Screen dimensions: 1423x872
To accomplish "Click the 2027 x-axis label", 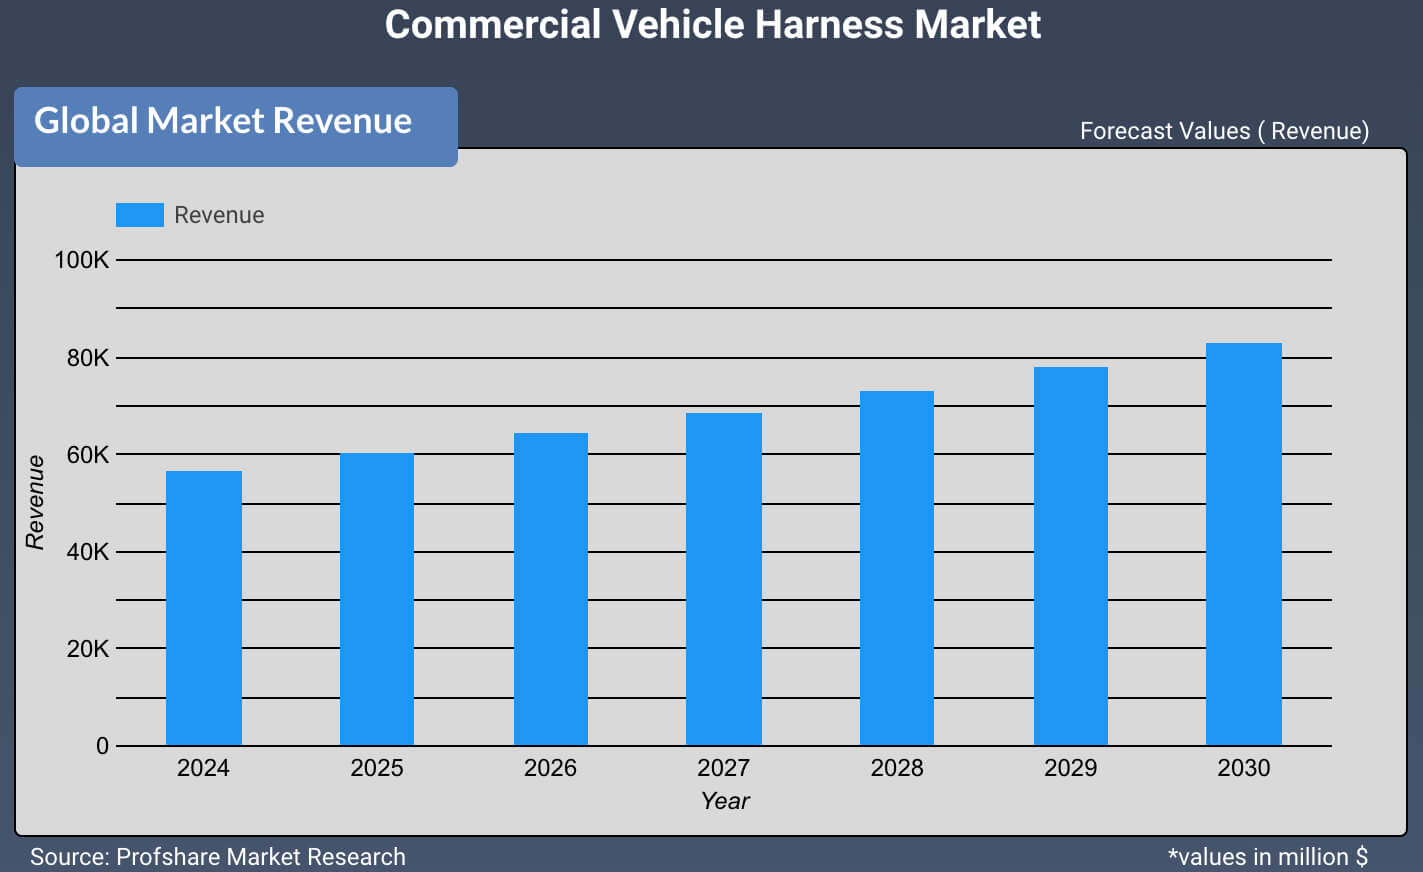I will click(x=723, y=768).
